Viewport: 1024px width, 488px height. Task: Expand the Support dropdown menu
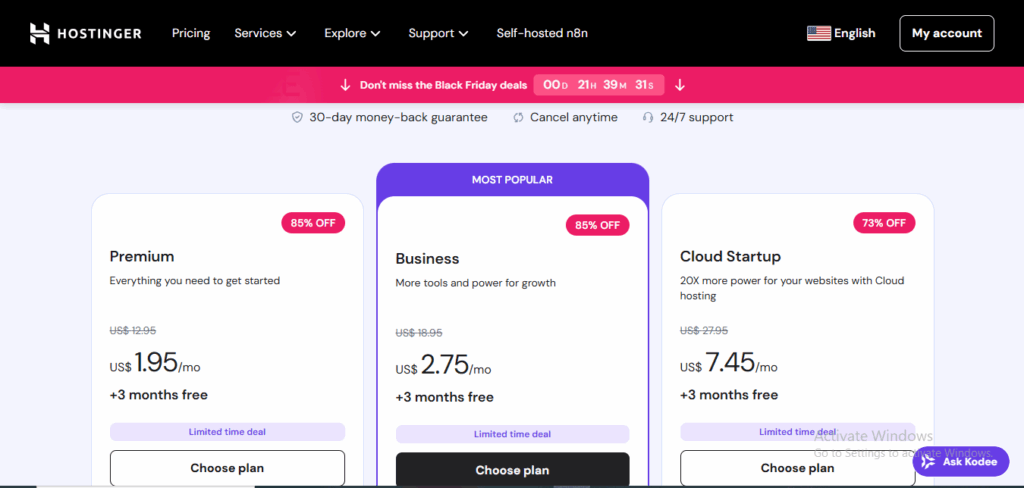click(438, 33)
